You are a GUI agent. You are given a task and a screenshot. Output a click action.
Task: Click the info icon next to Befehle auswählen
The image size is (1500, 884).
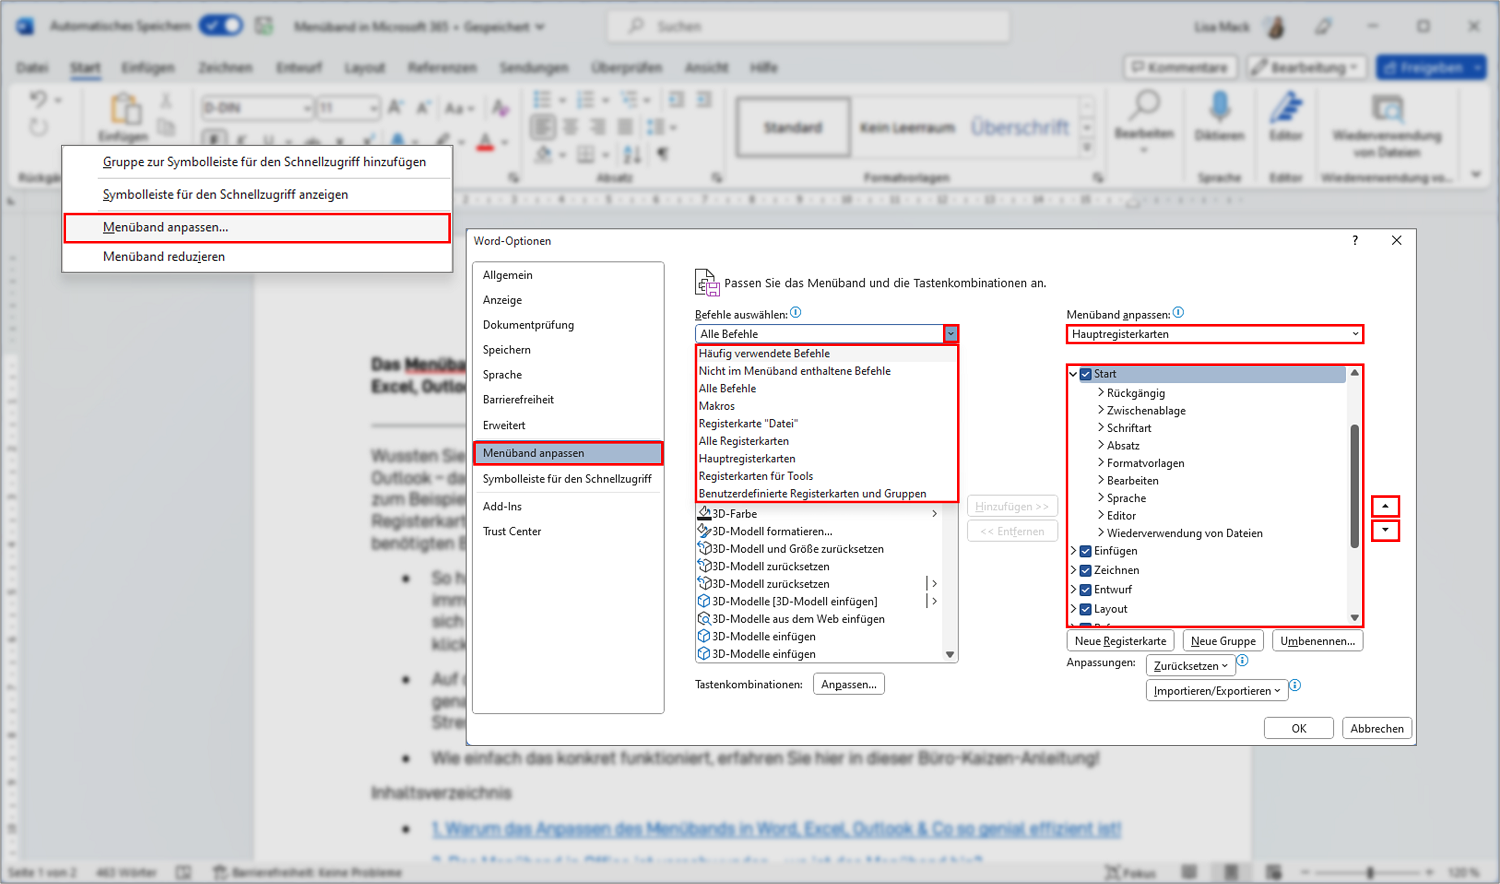point(796,313)
